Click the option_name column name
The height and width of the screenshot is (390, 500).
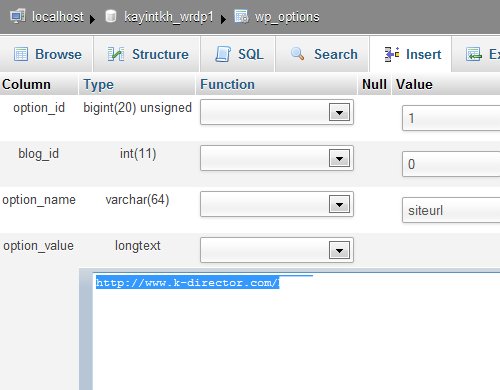[x=39, y=200]
